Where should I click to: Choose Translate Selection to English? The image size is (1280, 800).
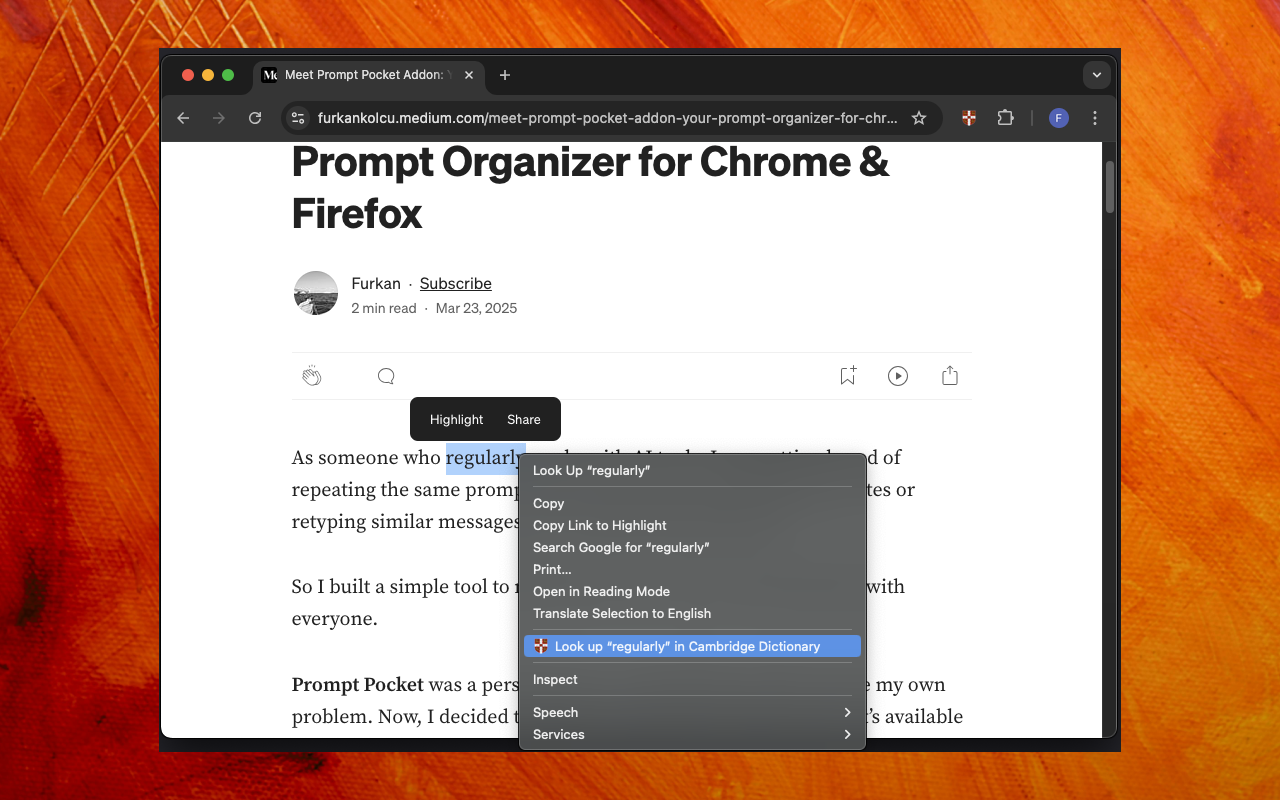tap(692, 613)
